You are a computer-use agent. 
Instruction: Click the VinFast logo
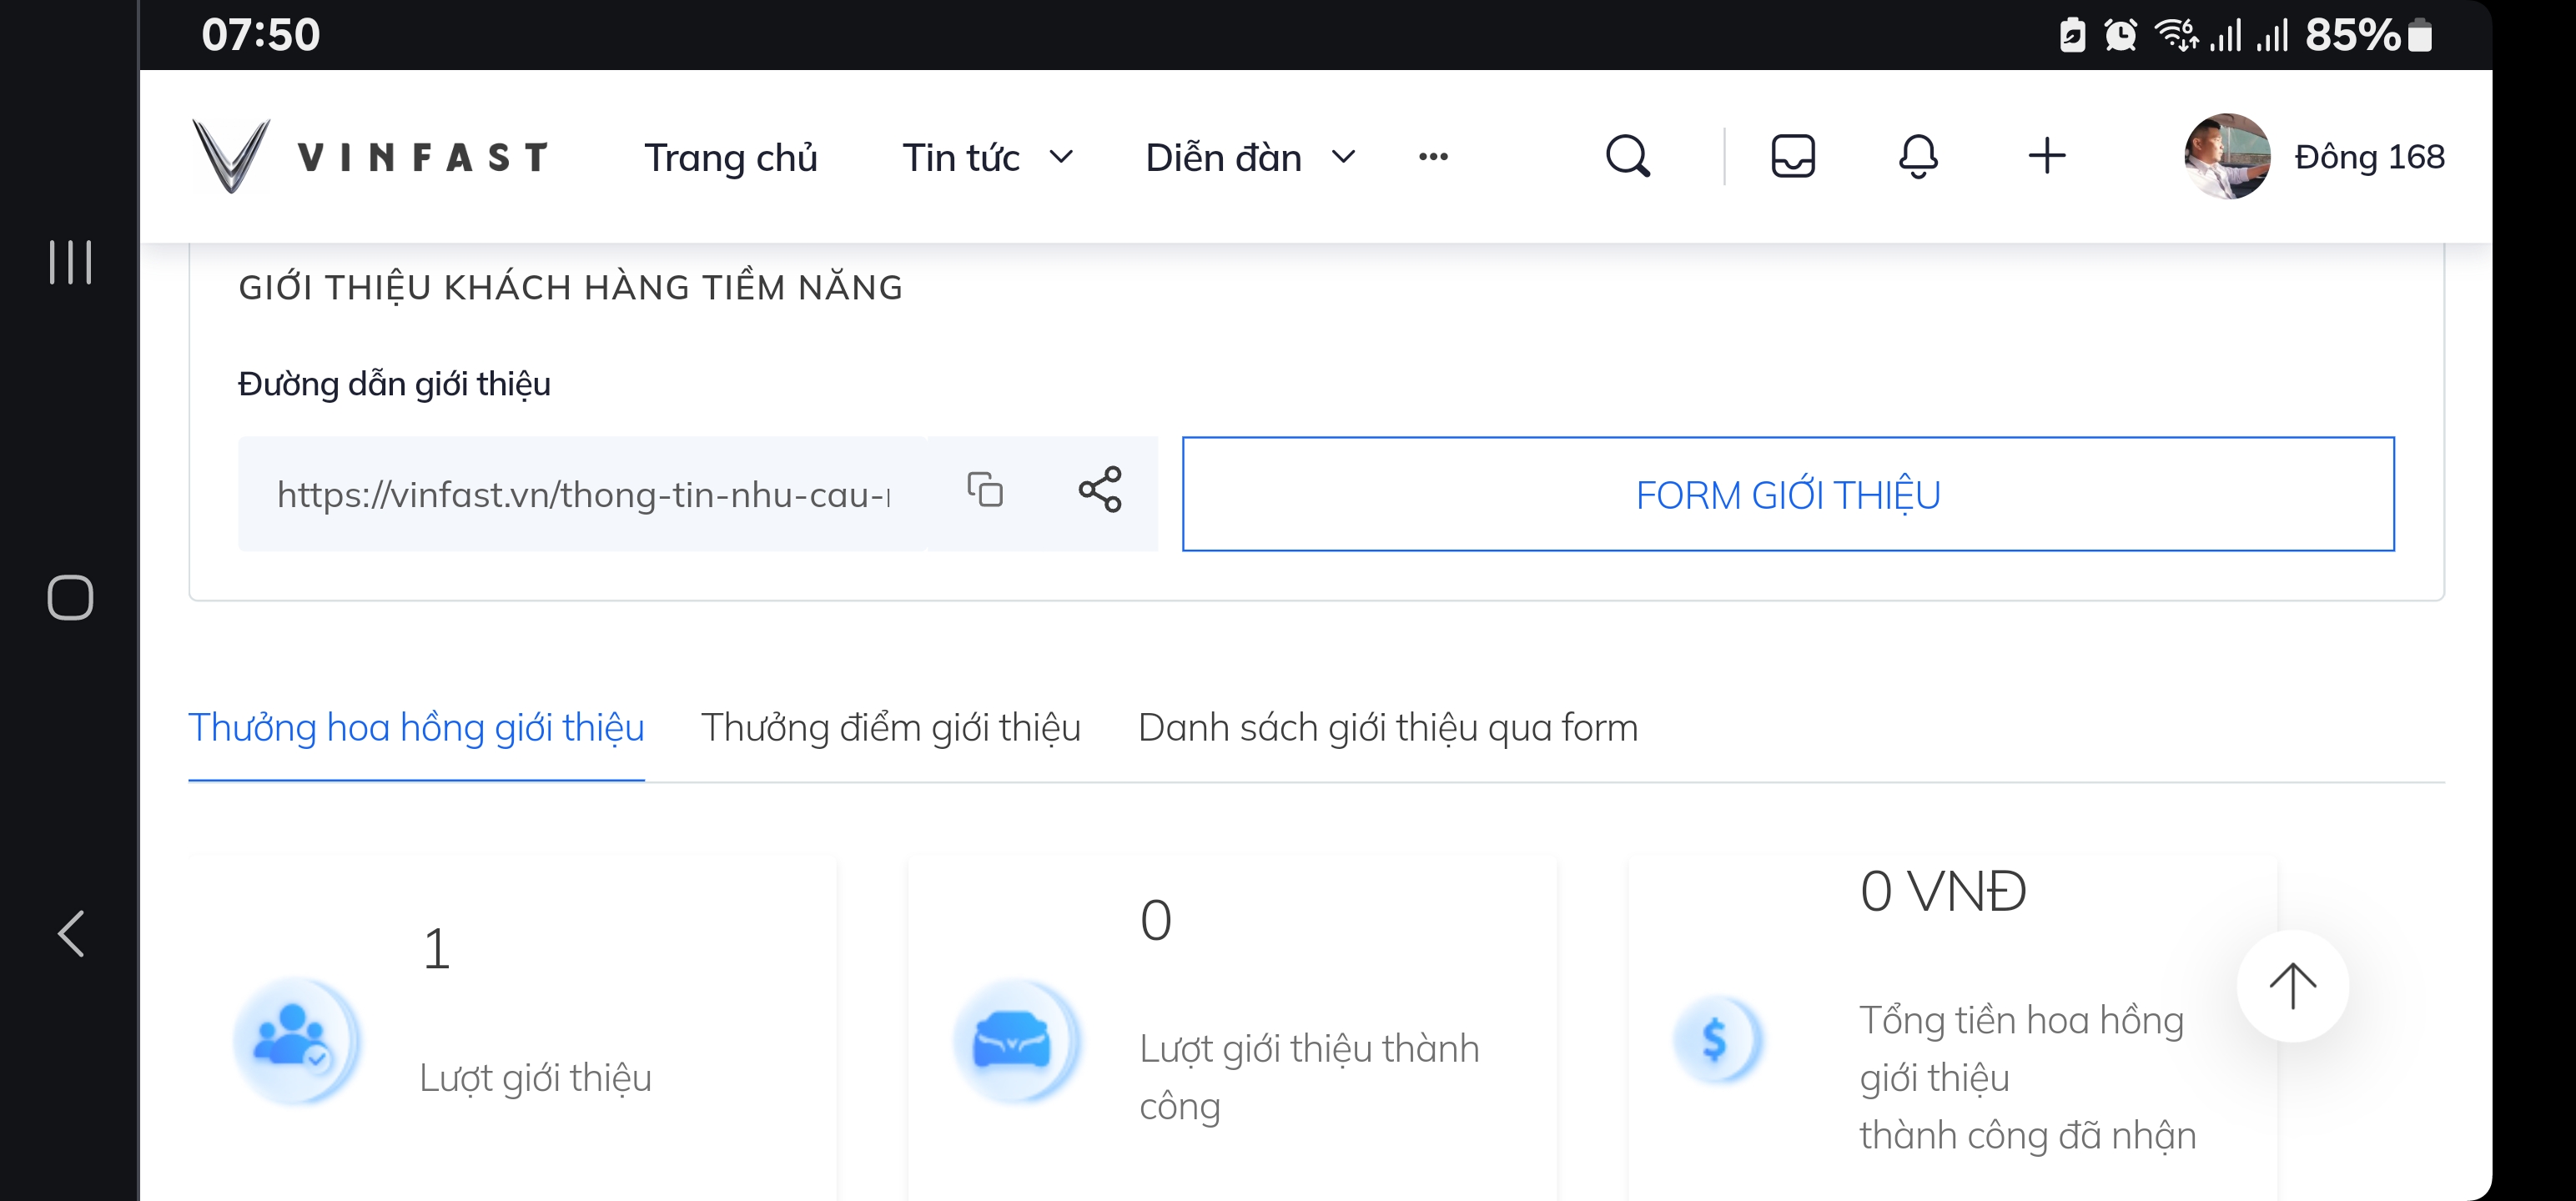[370, 156]
